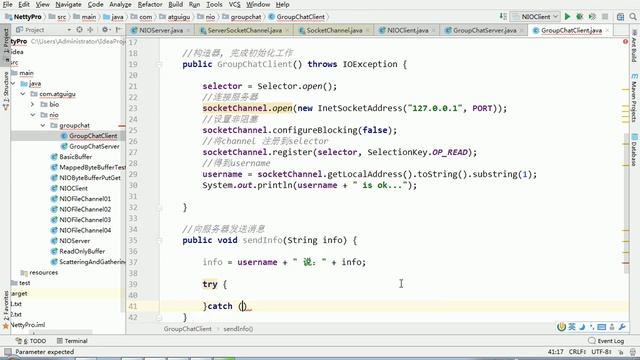
Task: Select BasicBuffer in the project tree
Action: [76, 157]
